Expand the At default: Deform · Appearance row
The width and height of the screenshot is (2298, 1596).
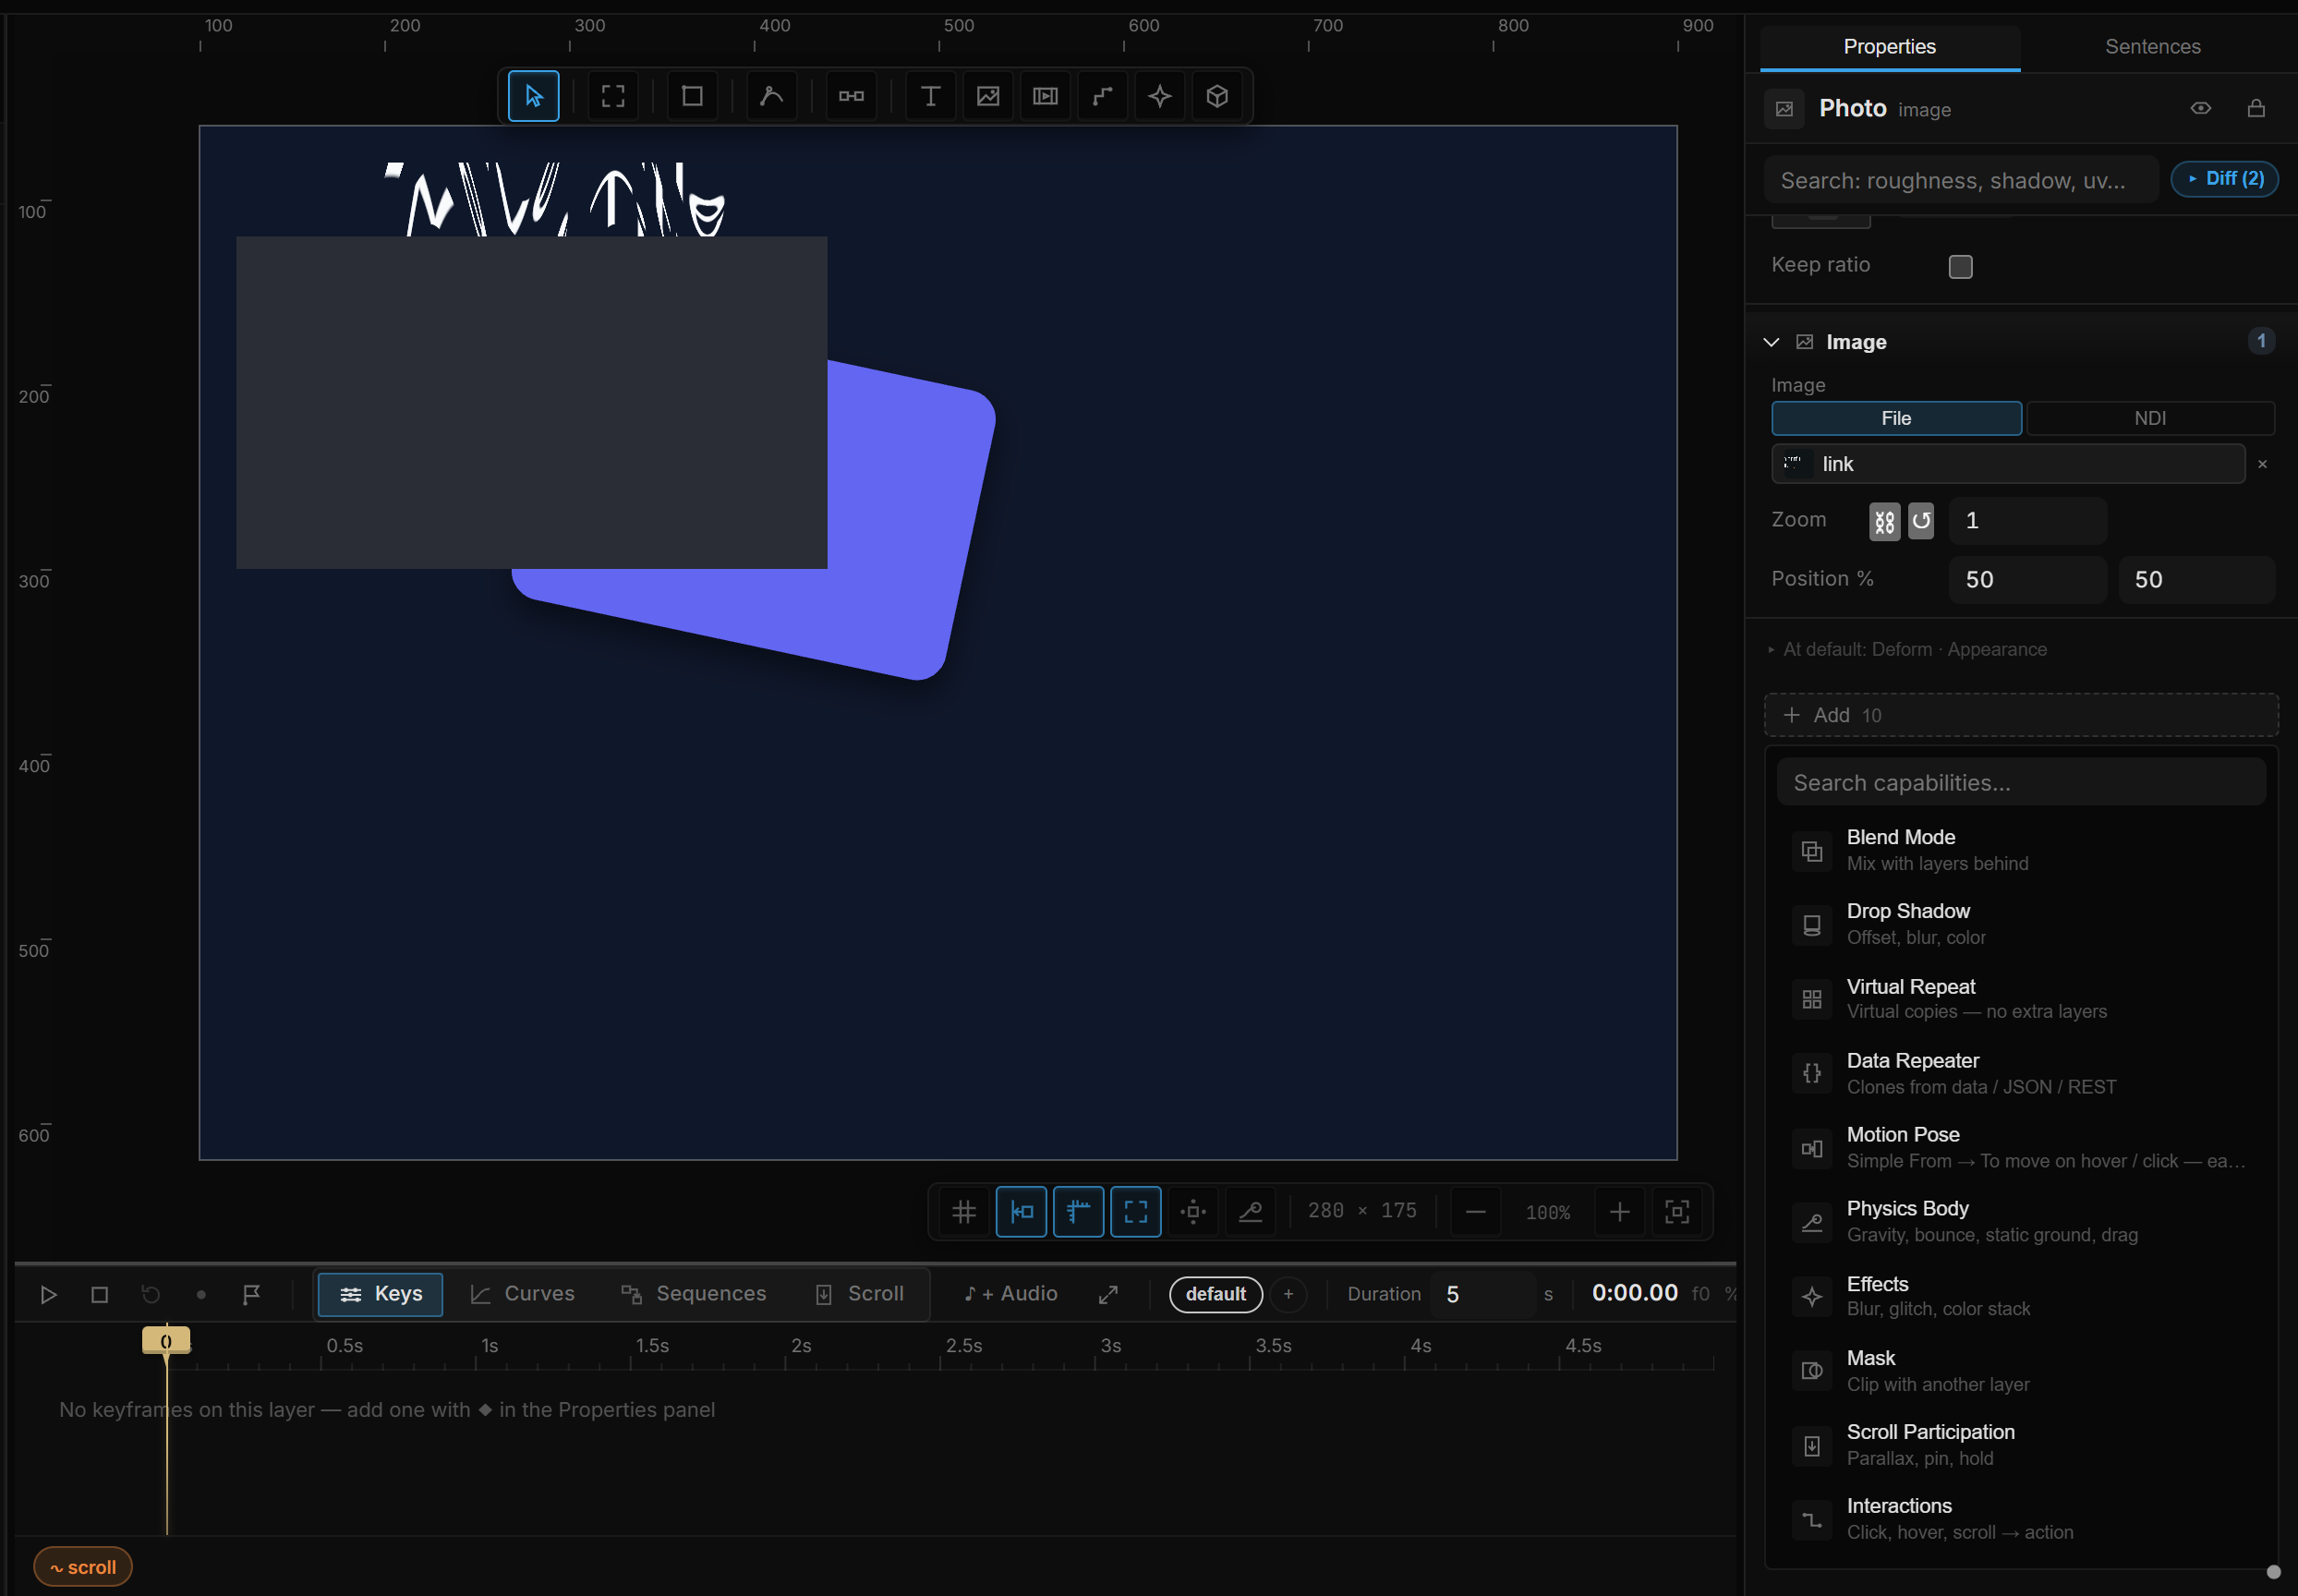coord(1908,649)
